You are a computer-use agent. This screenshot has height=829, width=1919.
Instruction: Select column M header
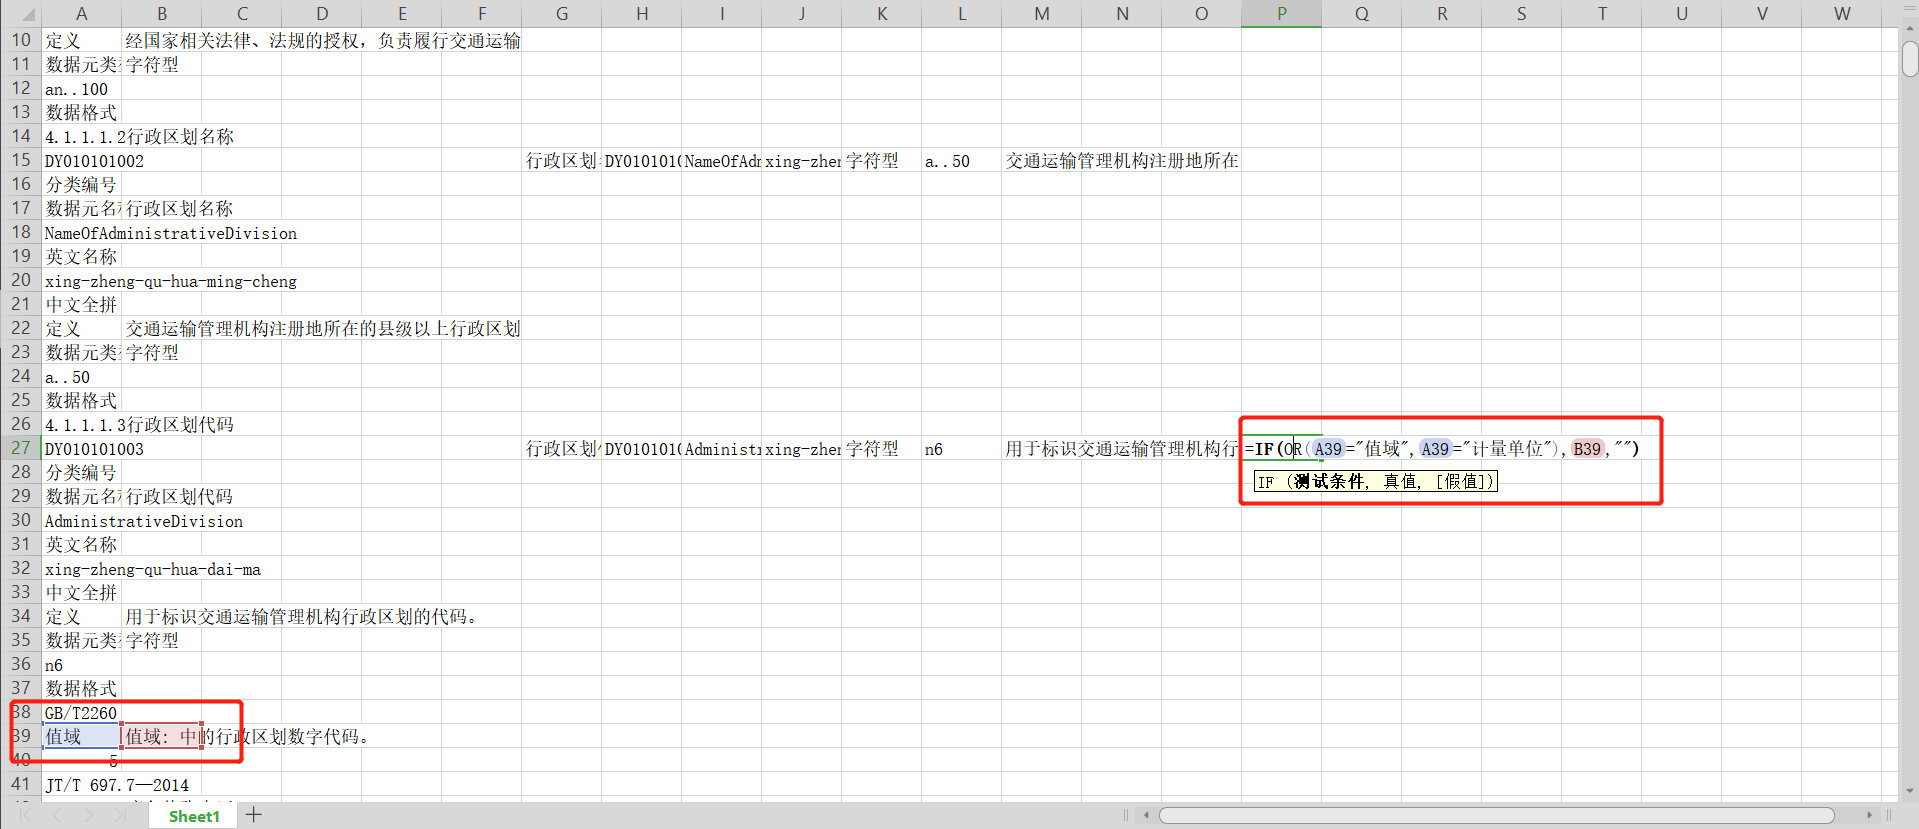click(x=1042, y=14)
